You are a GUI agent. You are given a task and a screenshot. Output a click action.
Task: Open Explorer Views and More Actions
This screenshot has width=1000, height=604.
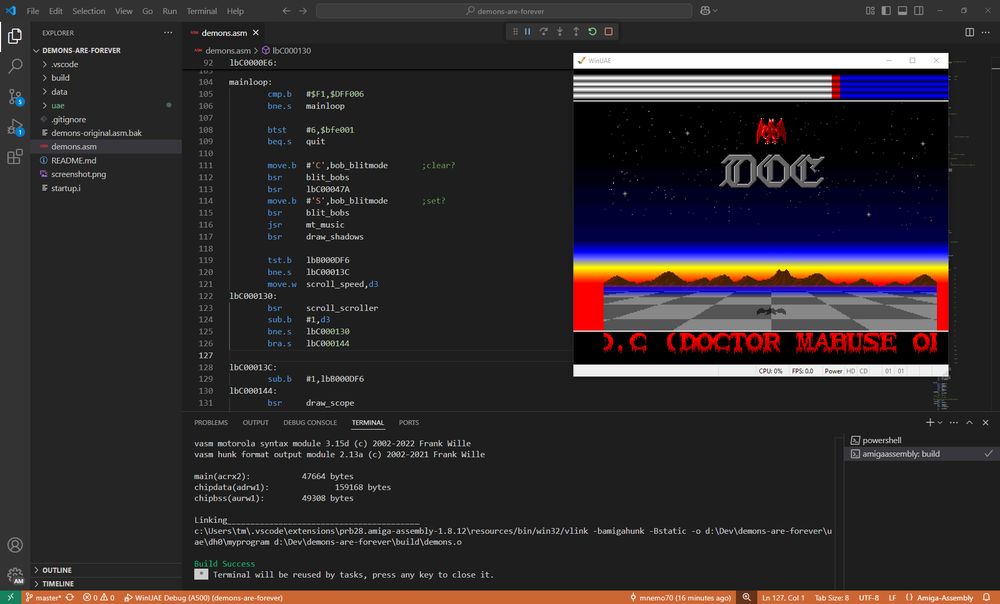click(168, 33)
